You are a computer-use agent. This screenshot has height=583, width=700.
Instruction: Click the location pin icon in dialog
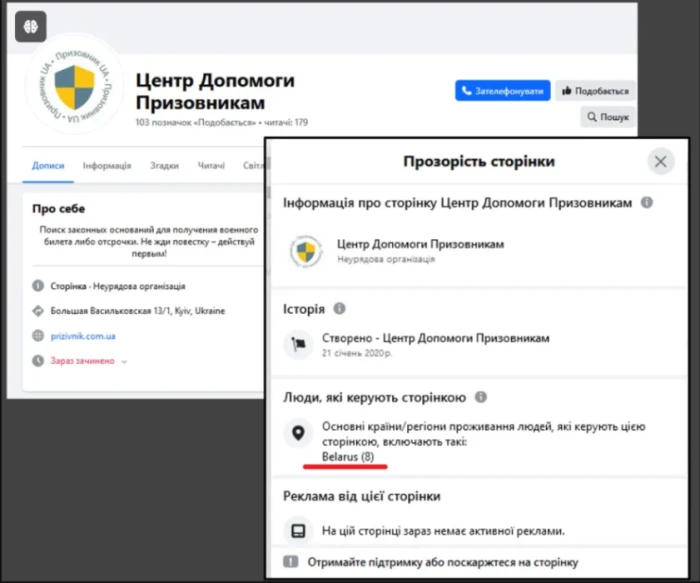coord(298,433)
